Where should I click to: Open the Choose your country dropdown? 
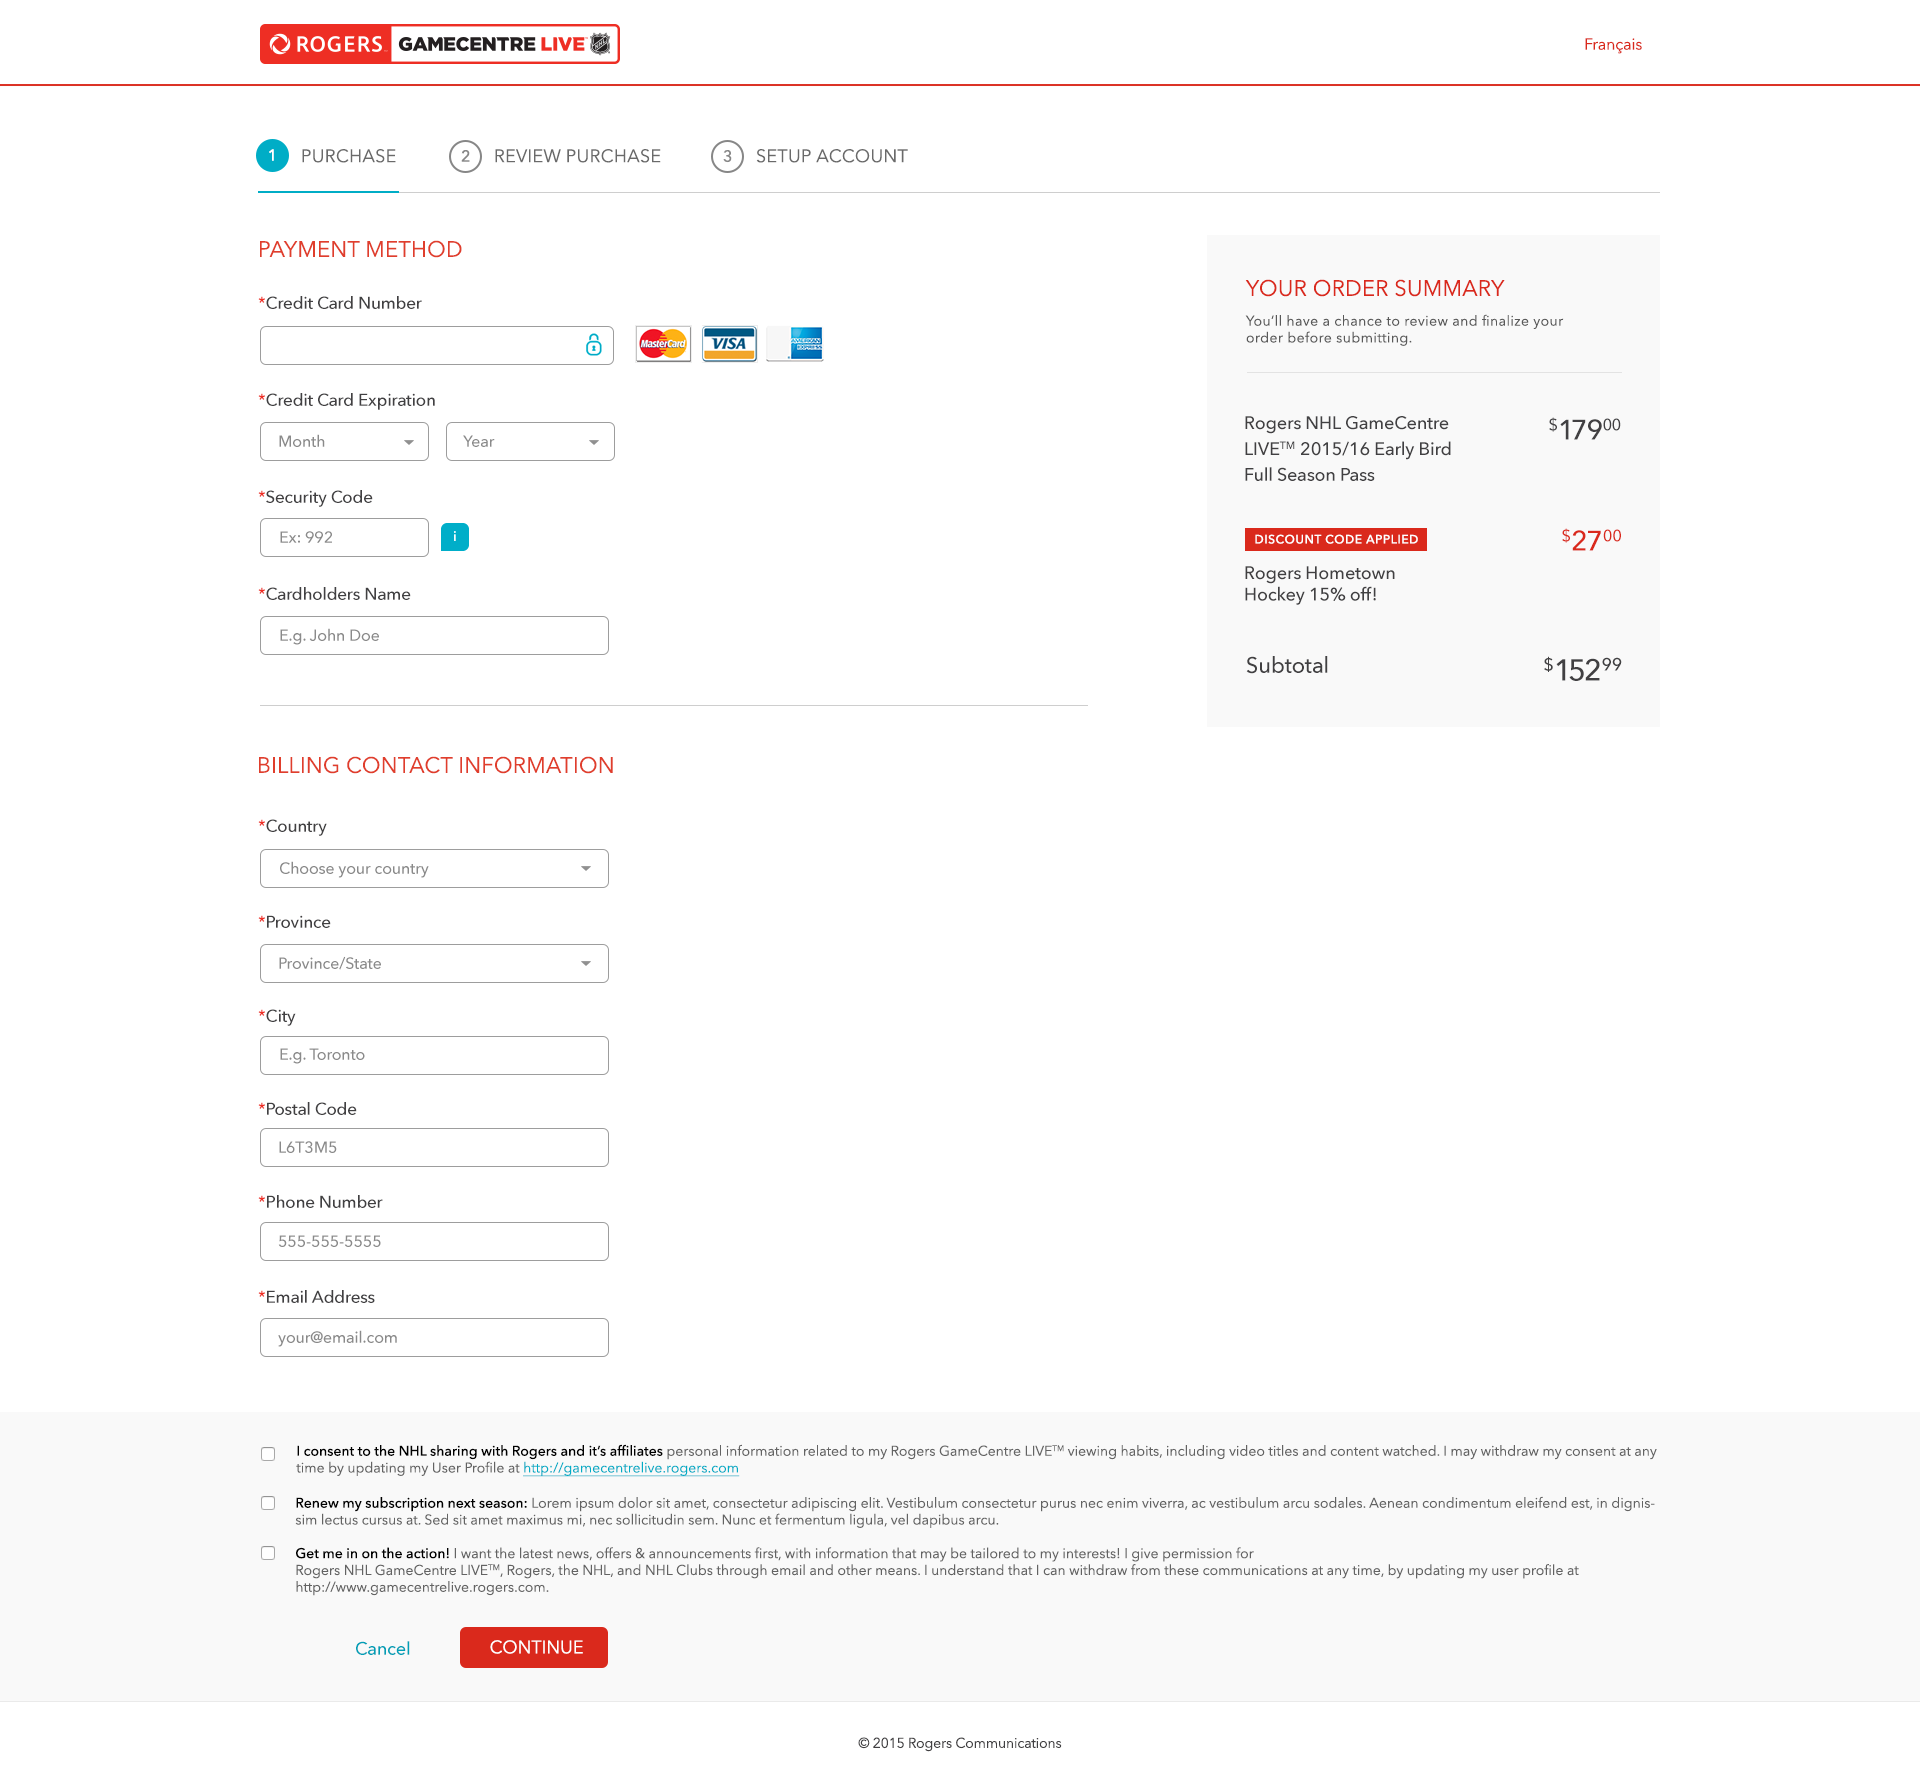[x=433, y=867]
